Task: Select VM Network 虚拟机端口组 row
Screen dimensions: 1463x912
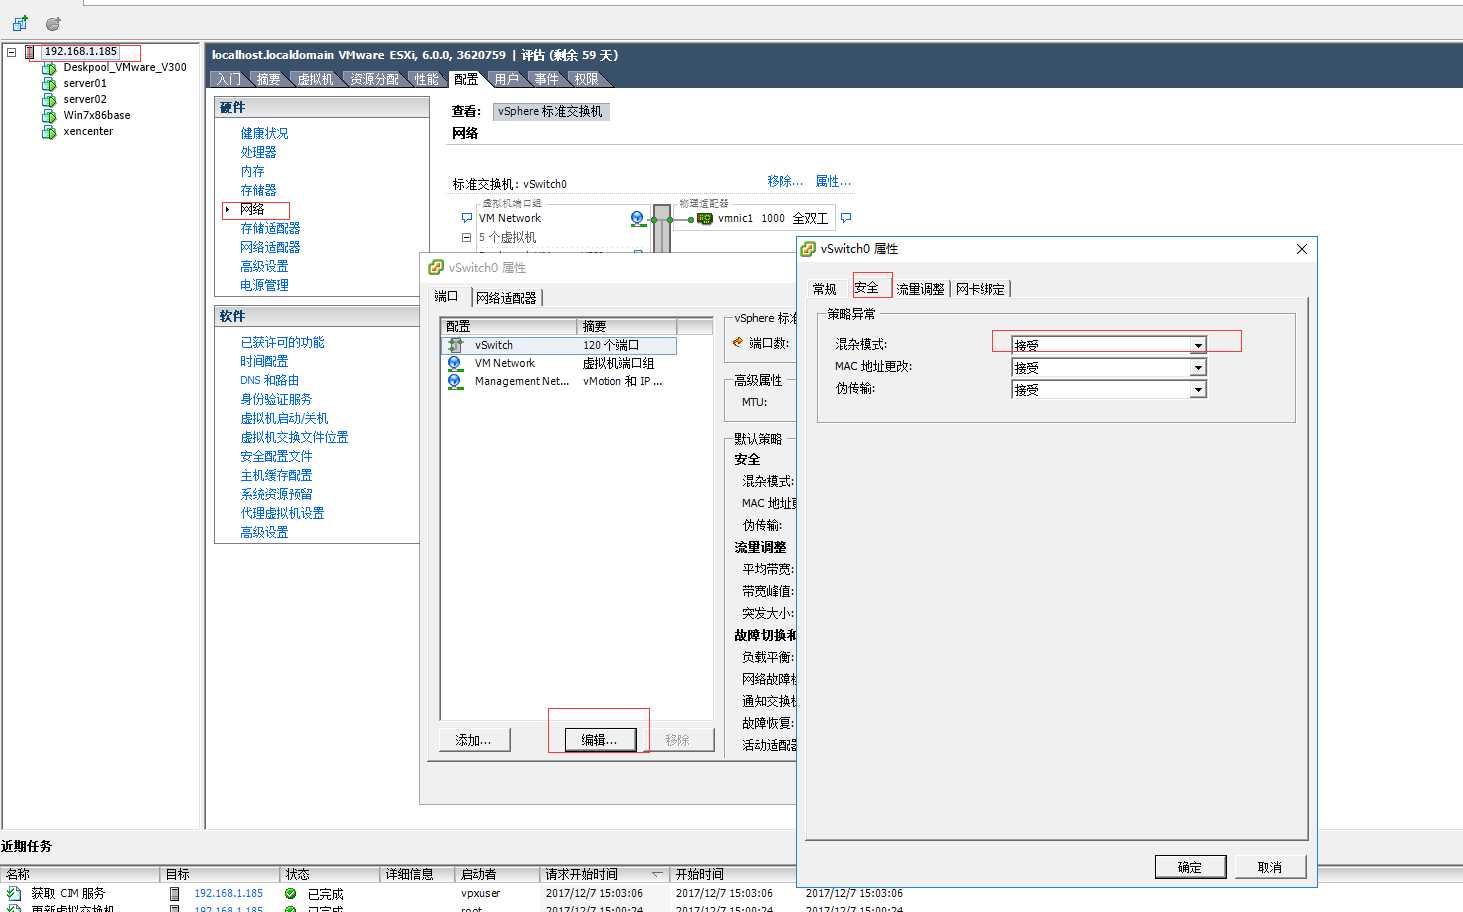Action: [559, 363]
